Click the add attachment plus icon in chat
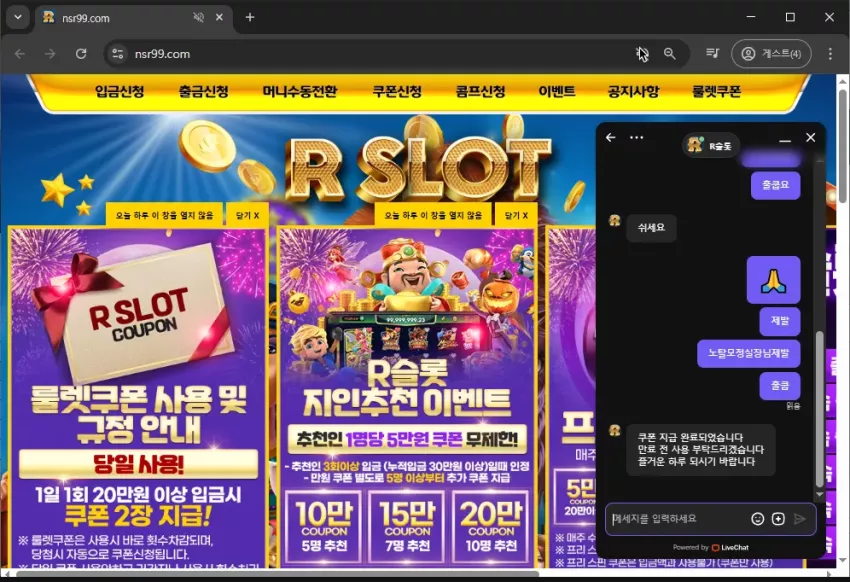The width and height of the screenshot is (850, 582). [x=778, y=519]
